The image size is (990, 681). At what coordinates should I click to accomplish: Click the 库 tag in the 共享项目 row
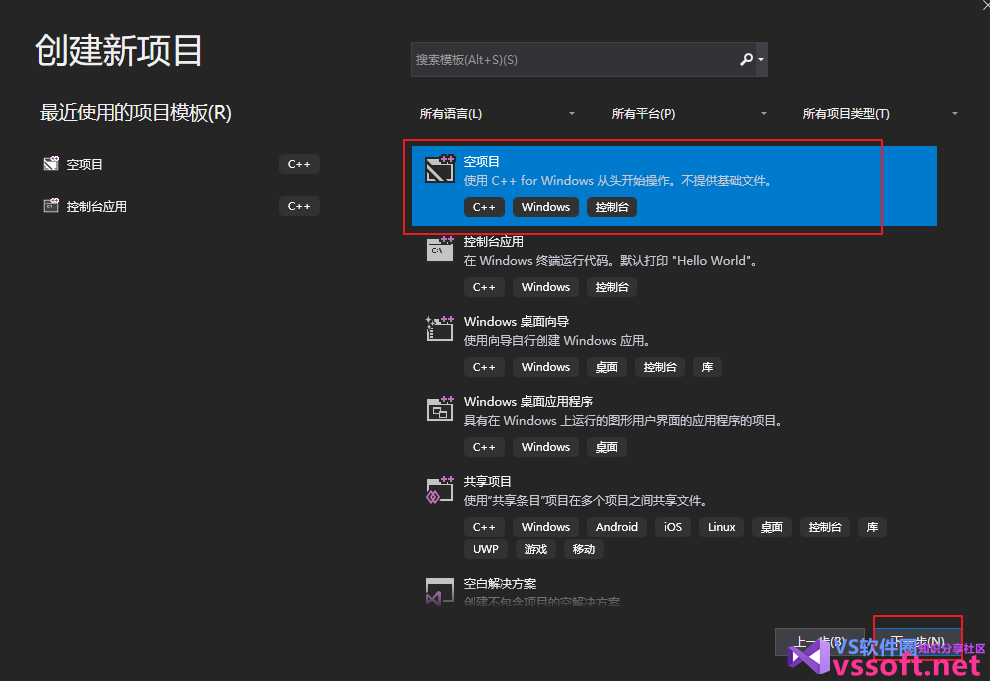pos(872,527)
